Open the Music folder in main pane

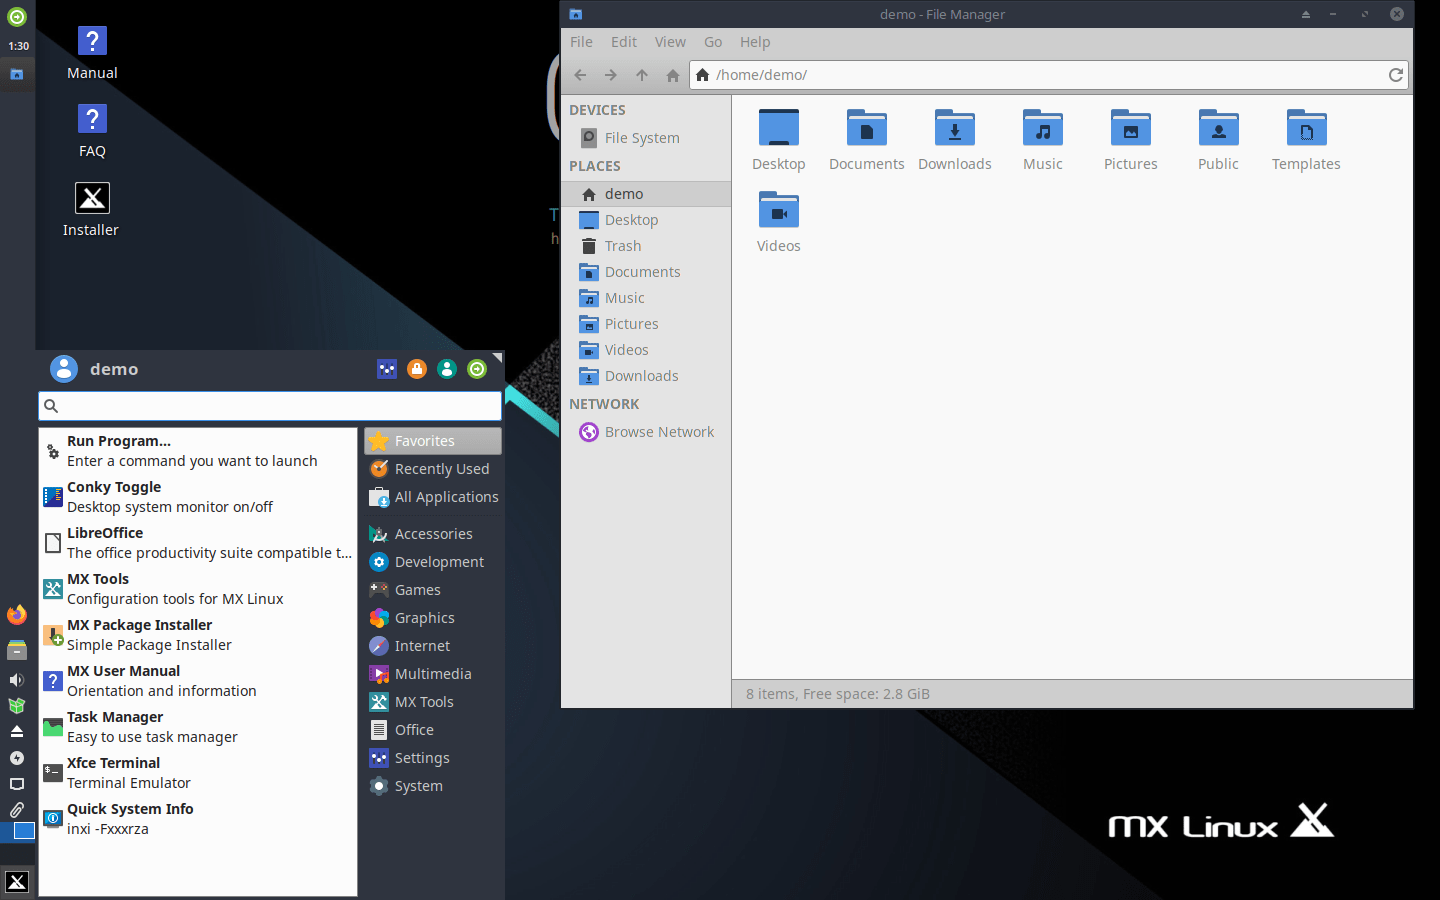click(x=1043, y=140)
